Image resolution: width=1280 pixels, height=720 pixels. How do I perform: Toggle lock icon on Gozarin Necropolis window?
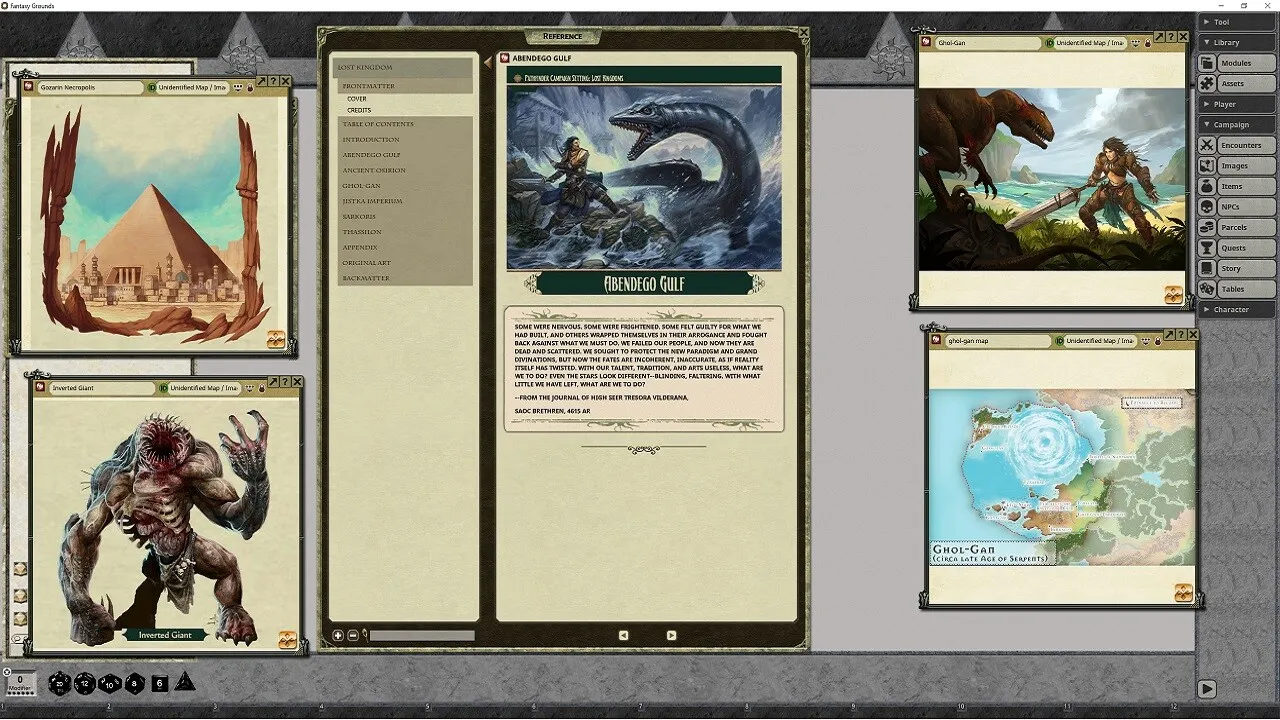[x=250, y=87]
